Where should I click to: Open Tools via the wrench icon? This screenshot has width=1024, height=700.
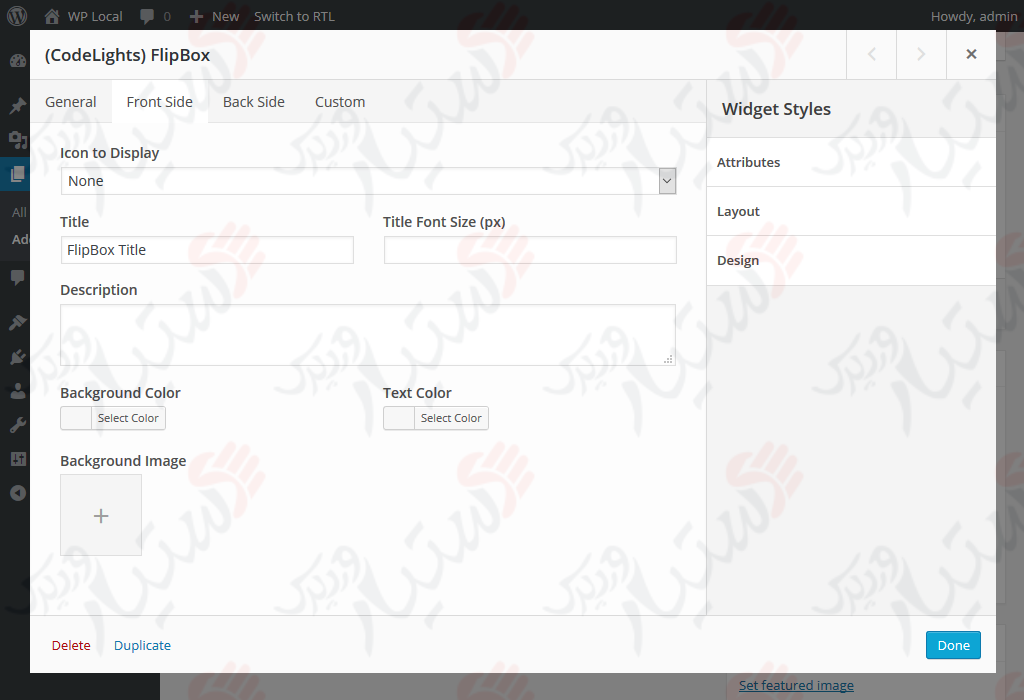pos(16,424)
